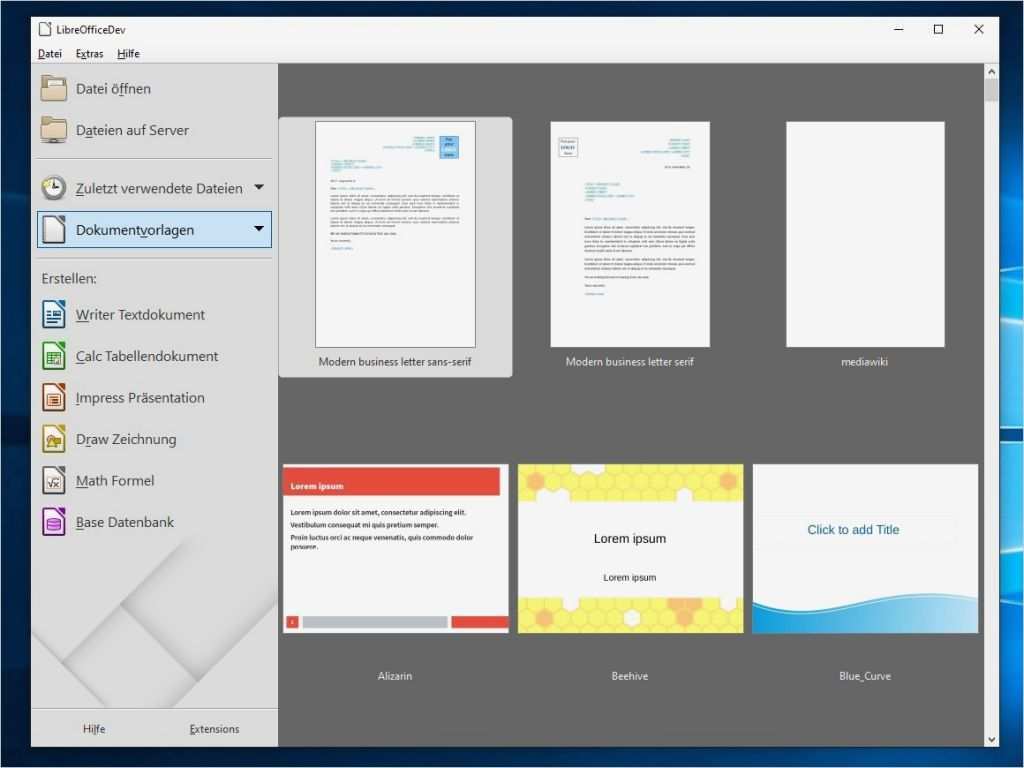Access Dateien auf Server

(132, 130)
